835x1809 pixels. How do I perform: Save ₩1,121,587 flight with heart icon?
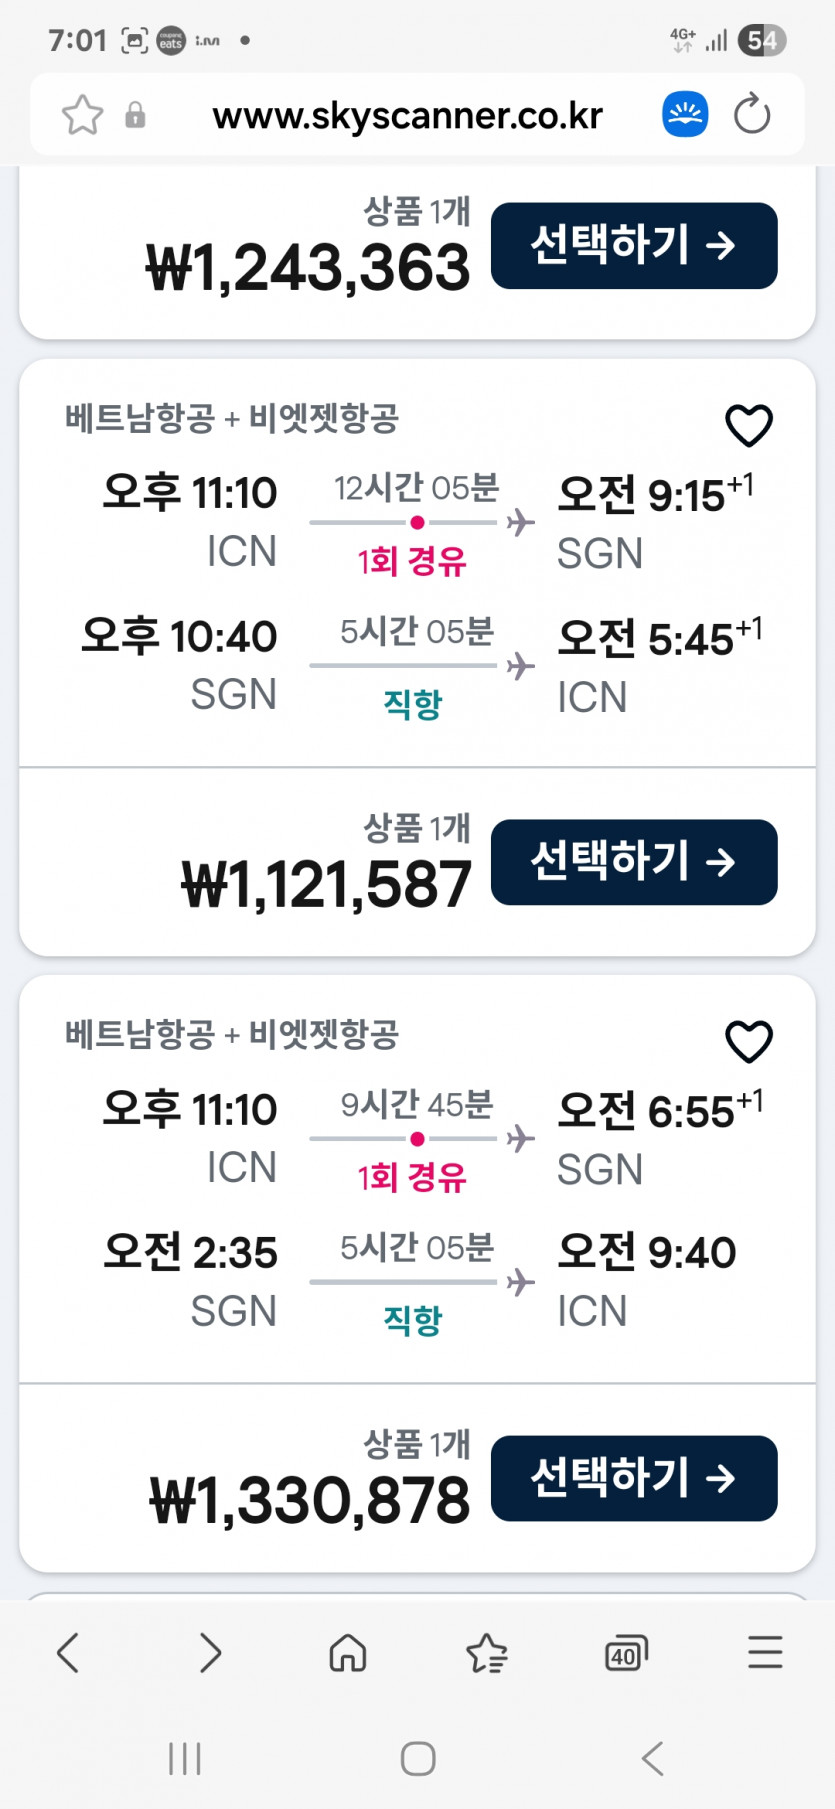tap(748, 426)
